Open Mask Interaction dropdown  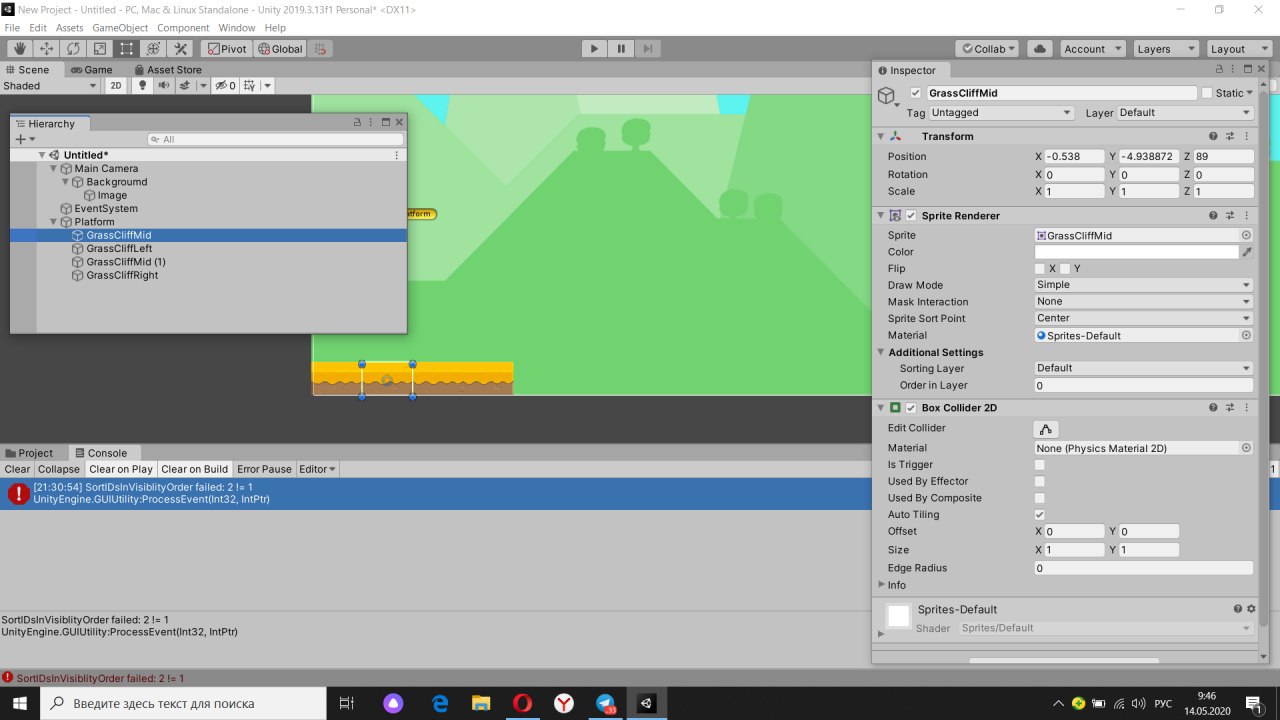[x=1143, y=301]
